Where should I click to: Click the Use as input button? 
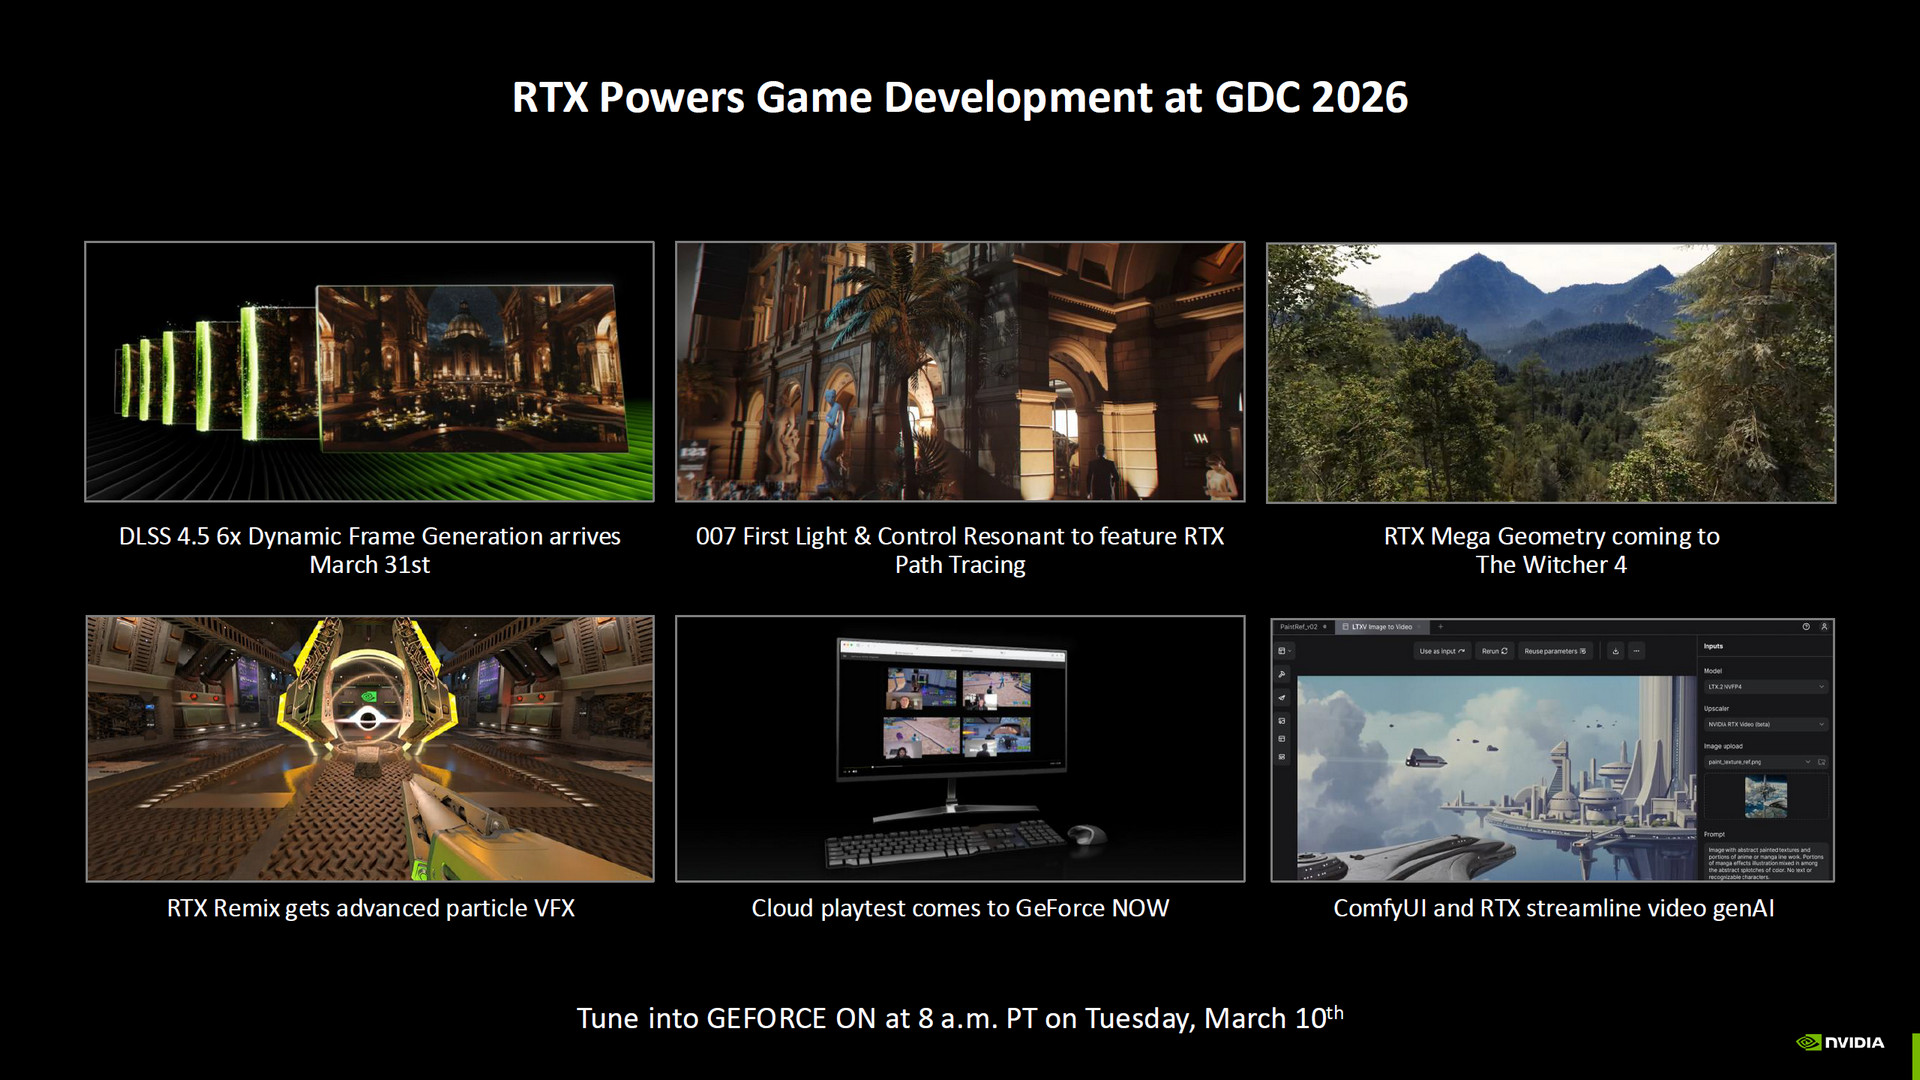click(x=1441, y=651)
